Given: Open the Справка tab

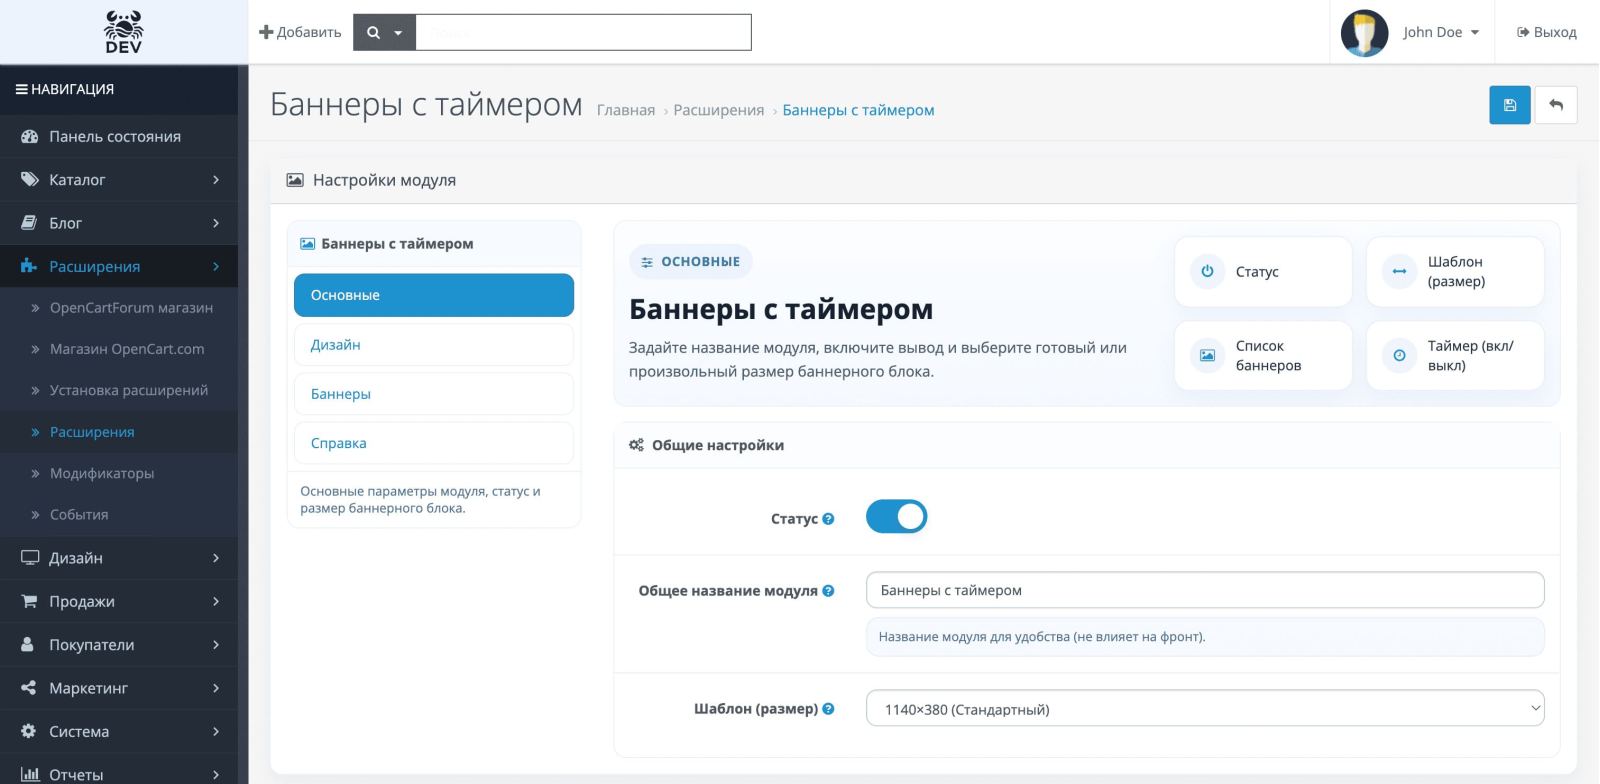Looking at the screenshot, I should pyautogui.click(x=434, y=443).
